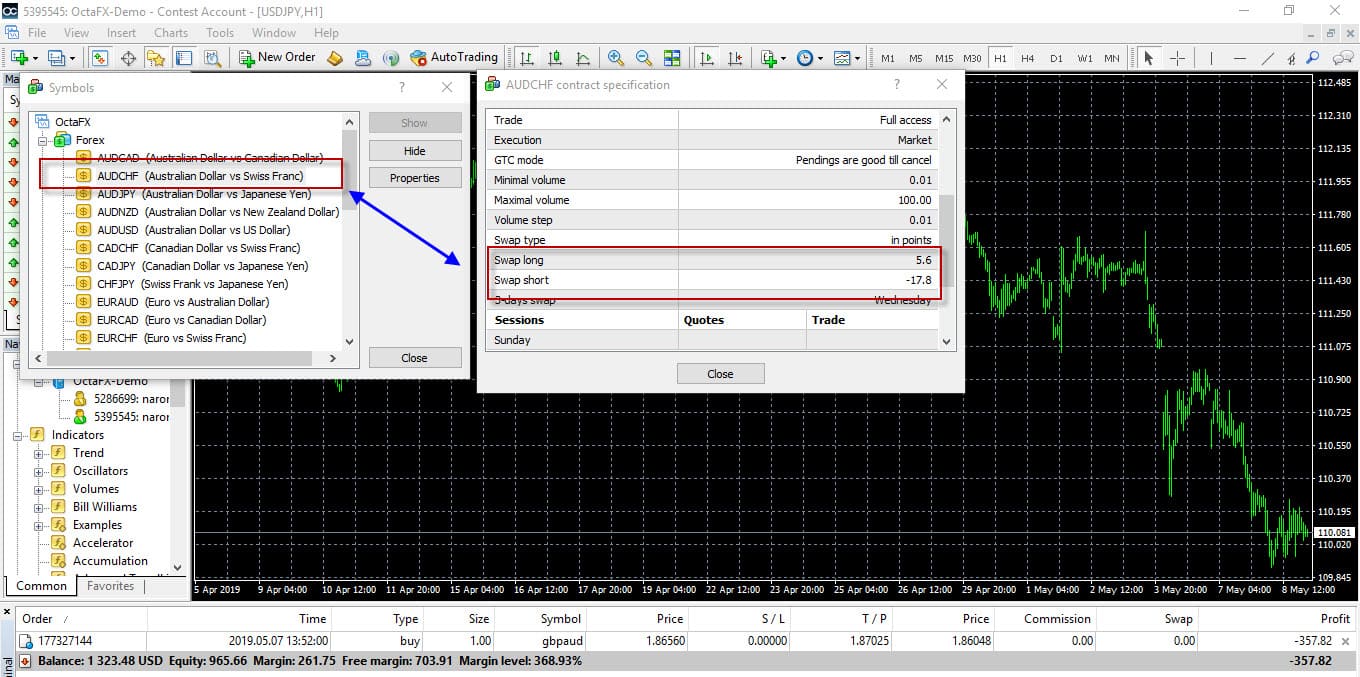
Task: Switch to the Favorites tab
Action: coord(110,586)
